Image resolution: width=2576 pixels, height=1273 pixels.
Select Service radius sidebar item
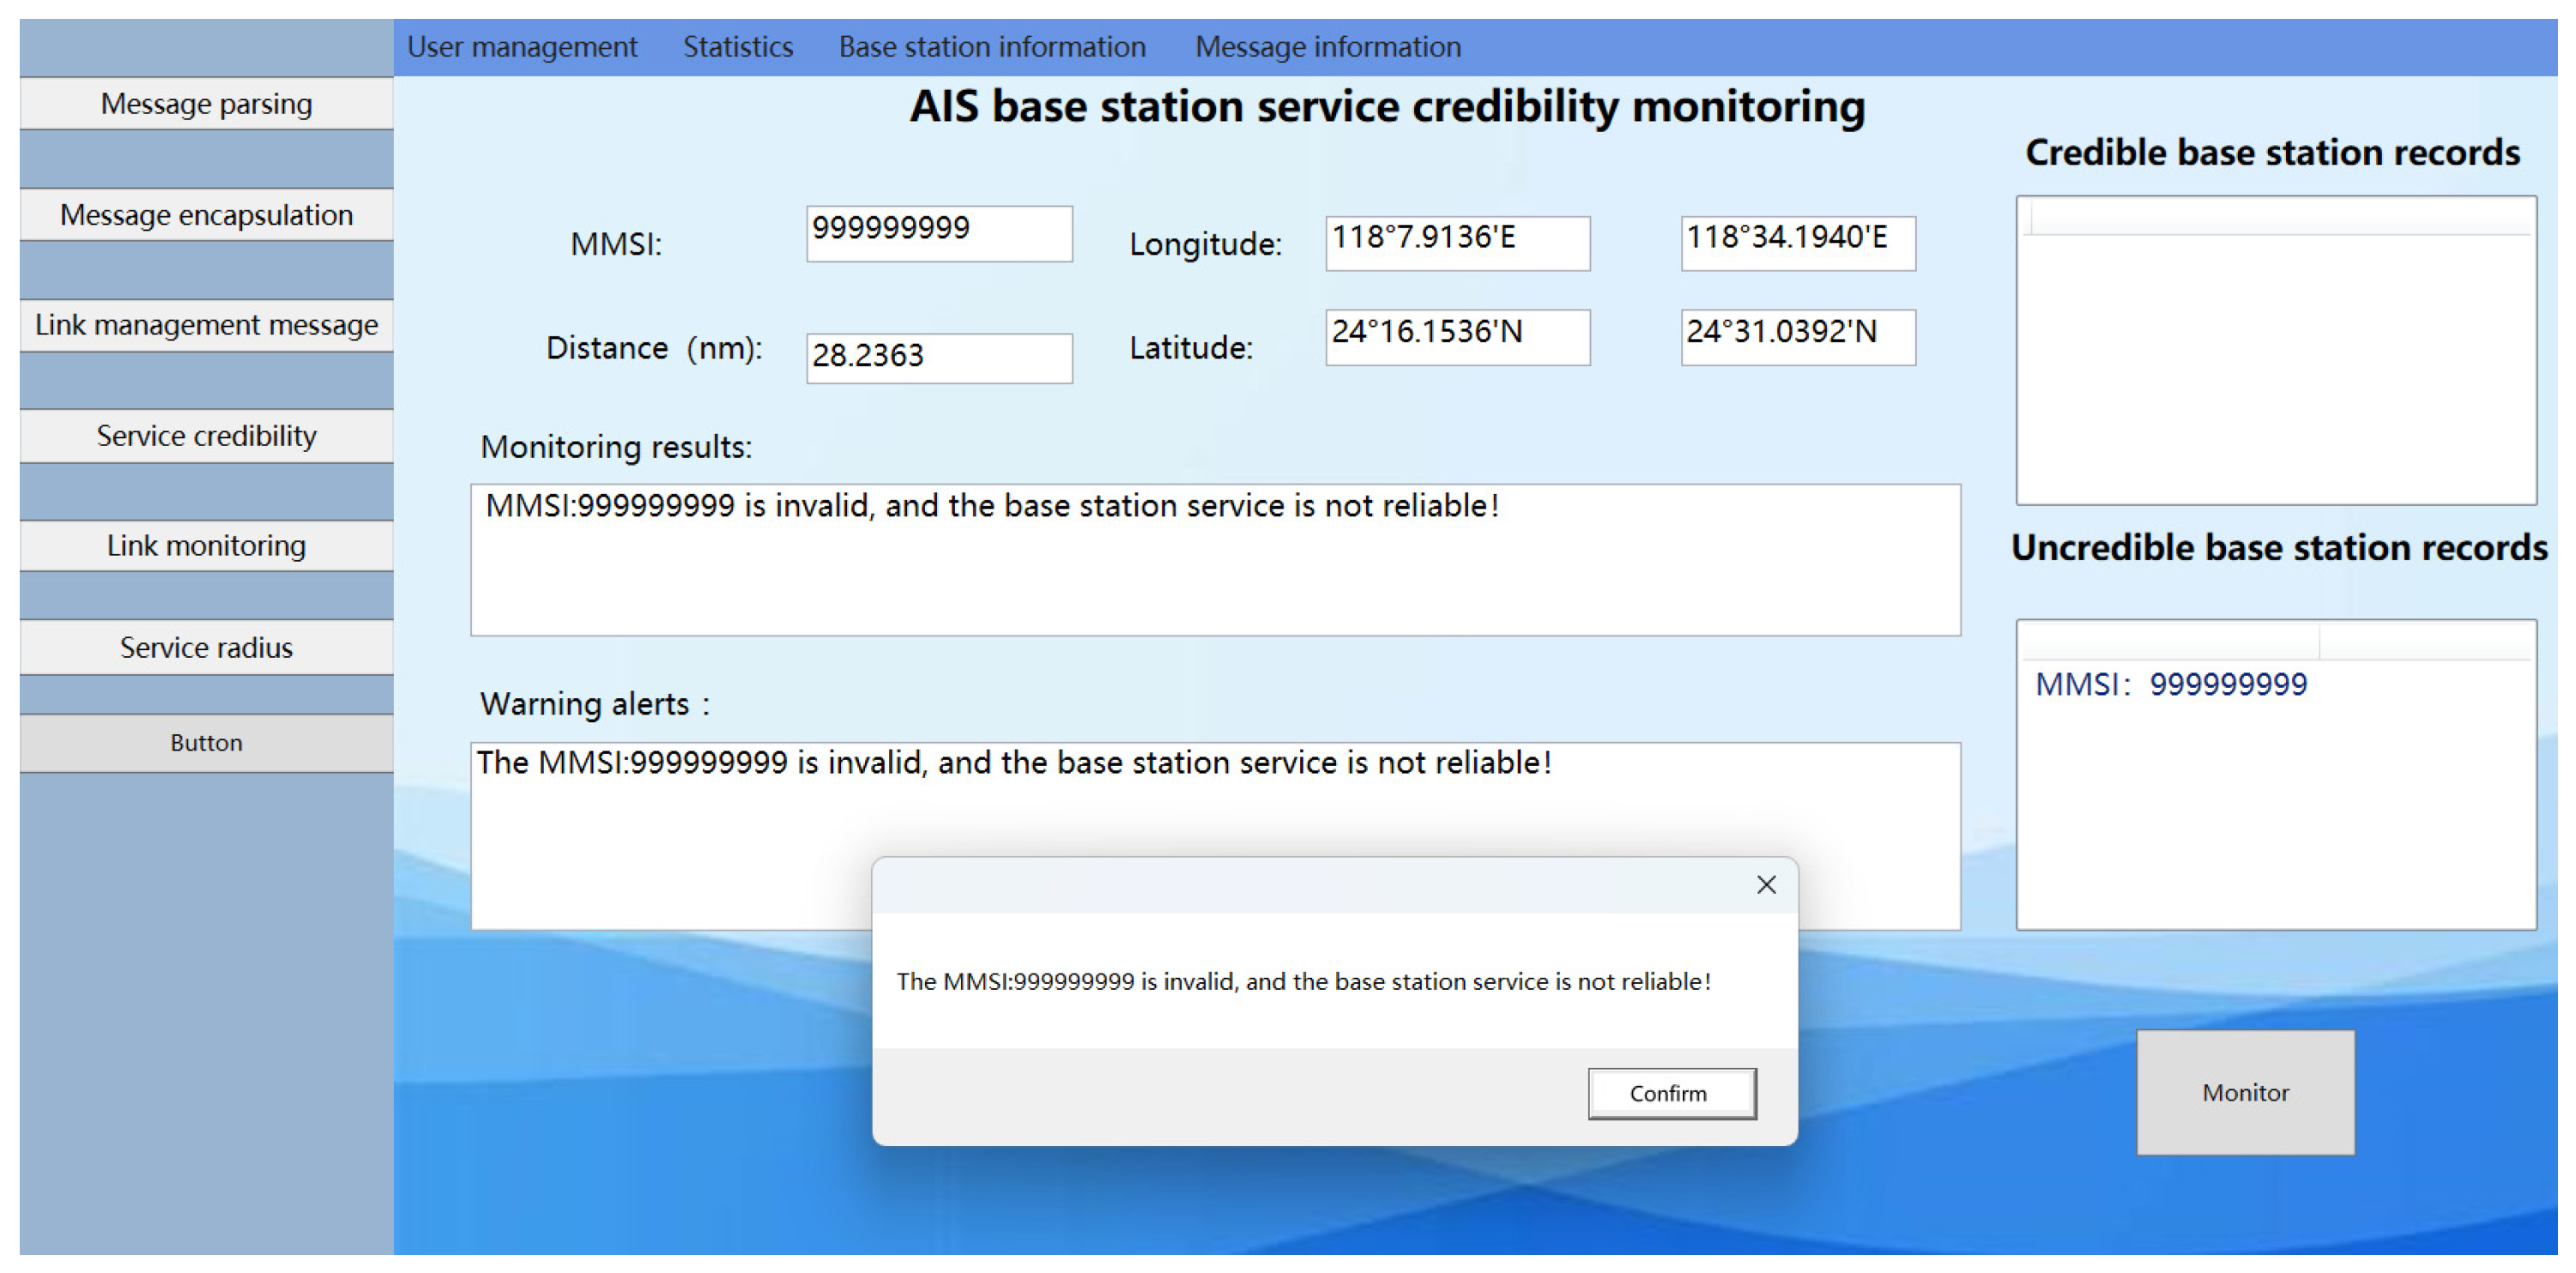click(206, 648)
